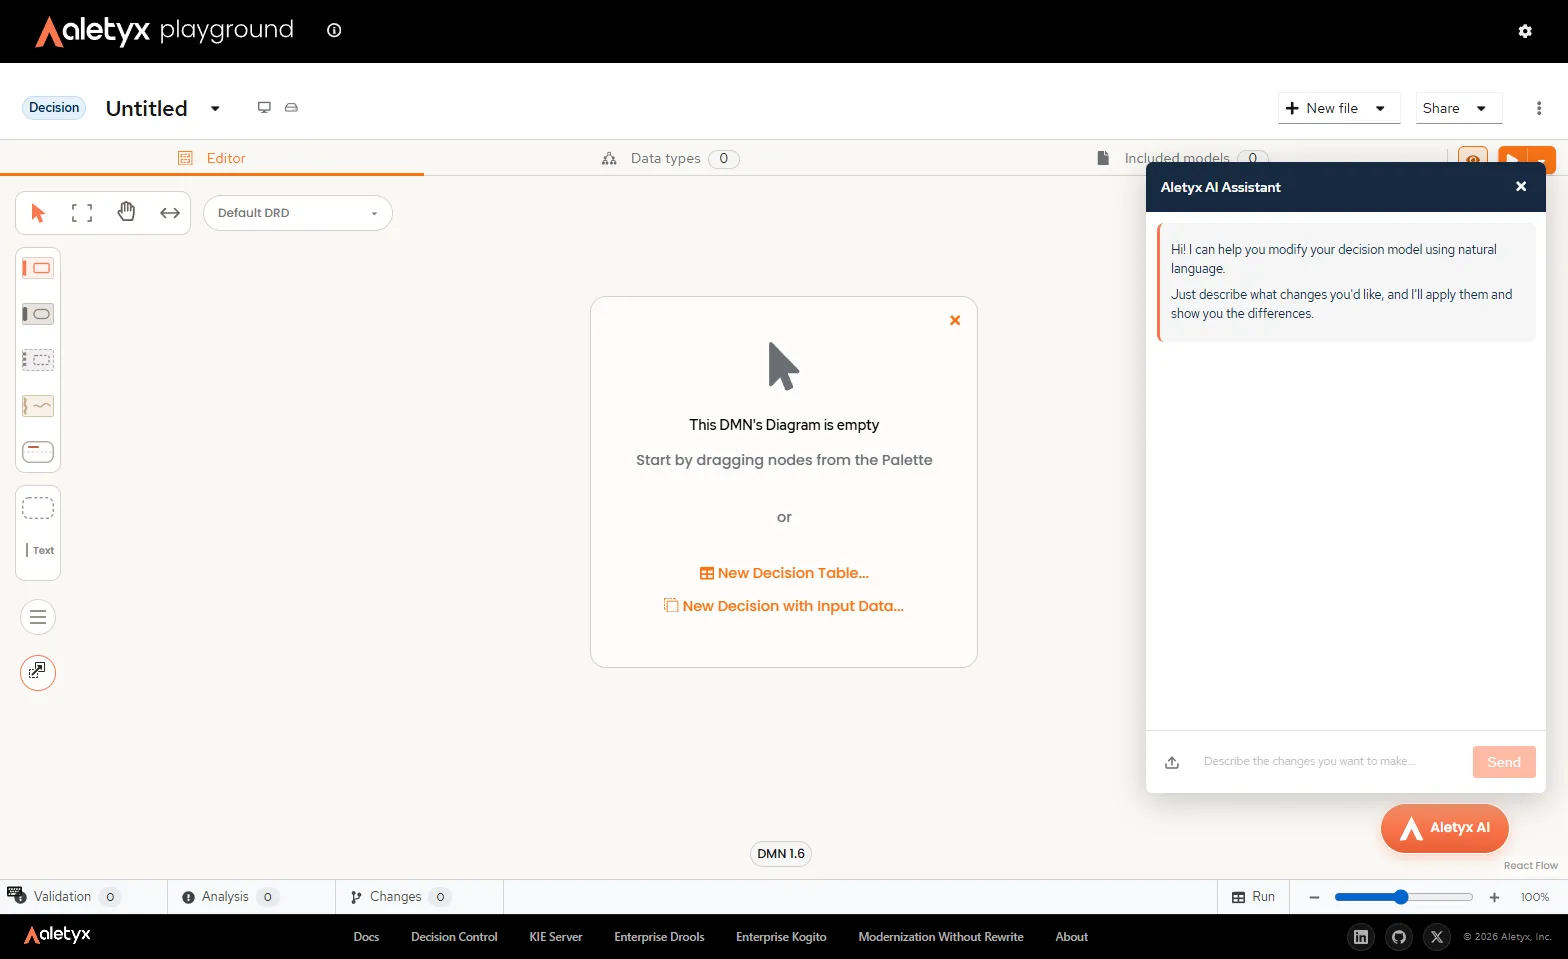Expand the Untitled file name caret
Viewport: 1568px width, 959px height.
[x=215, y=108]
